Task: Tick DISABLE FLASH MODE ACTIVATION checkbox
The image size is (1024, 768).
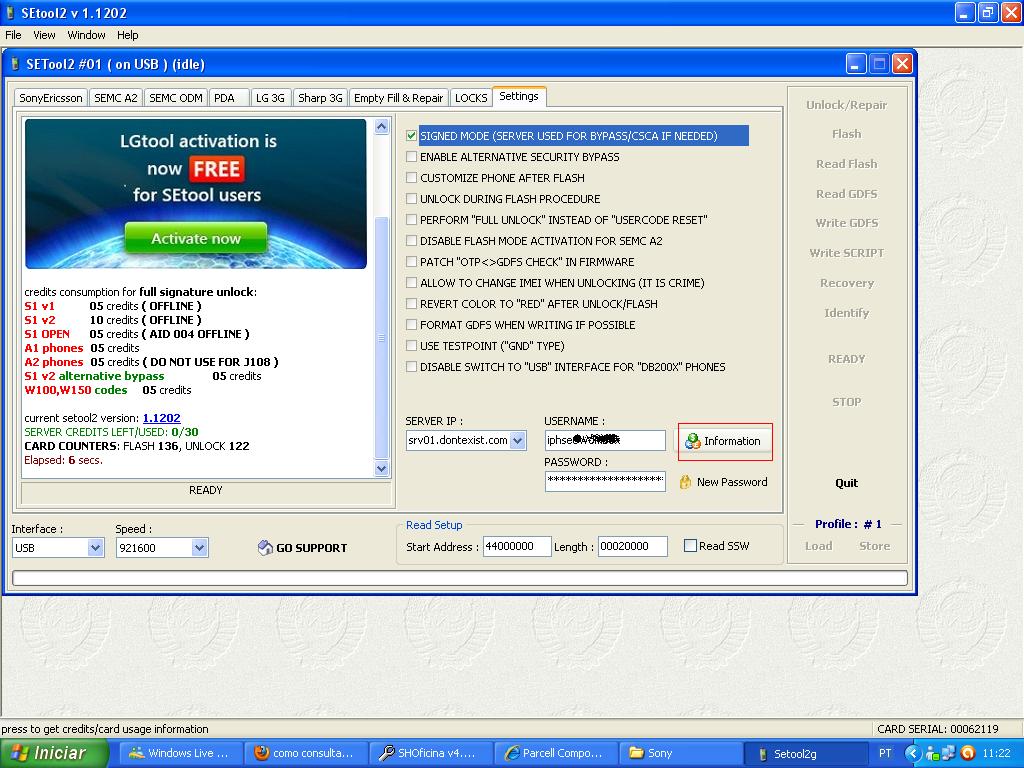Action: (411, 241)
